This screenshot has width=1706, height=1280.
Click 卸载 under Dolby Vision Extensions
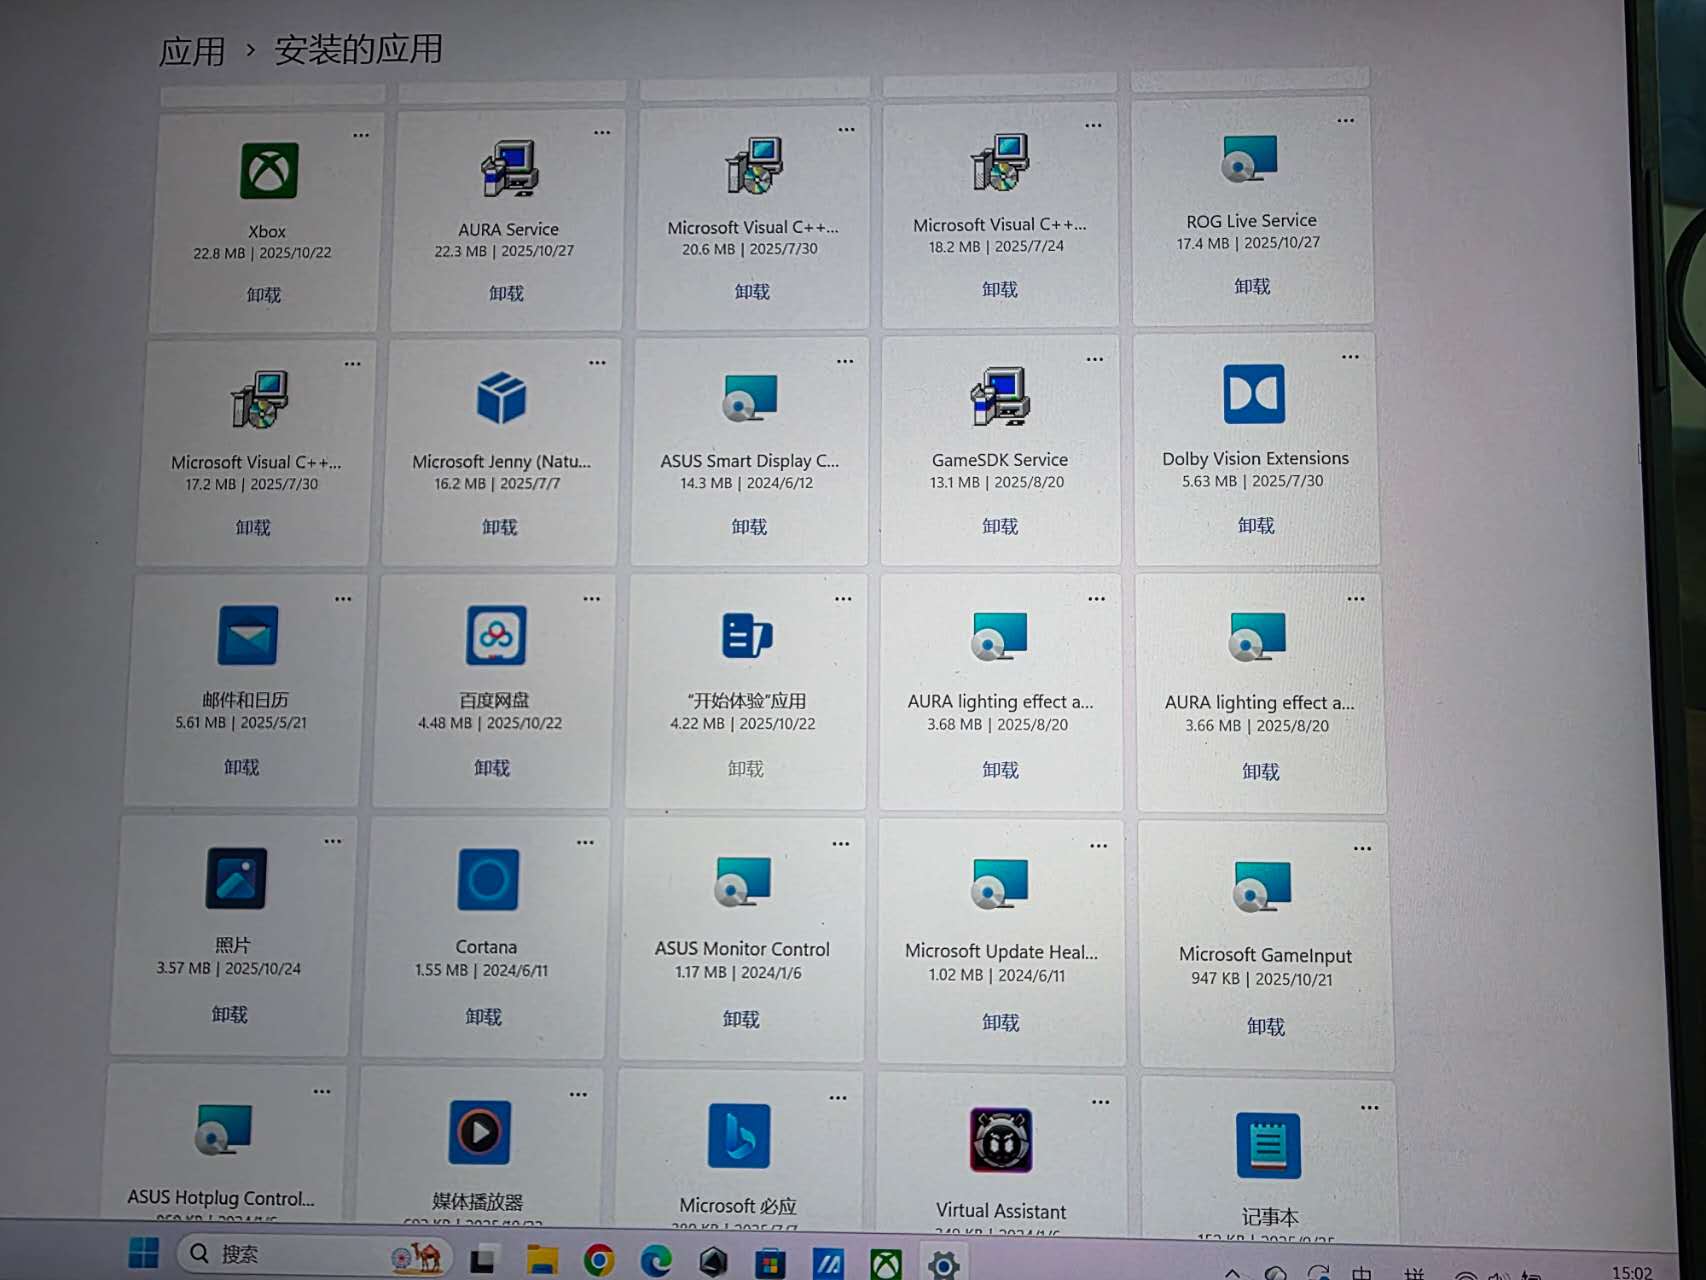[1256, 525]
